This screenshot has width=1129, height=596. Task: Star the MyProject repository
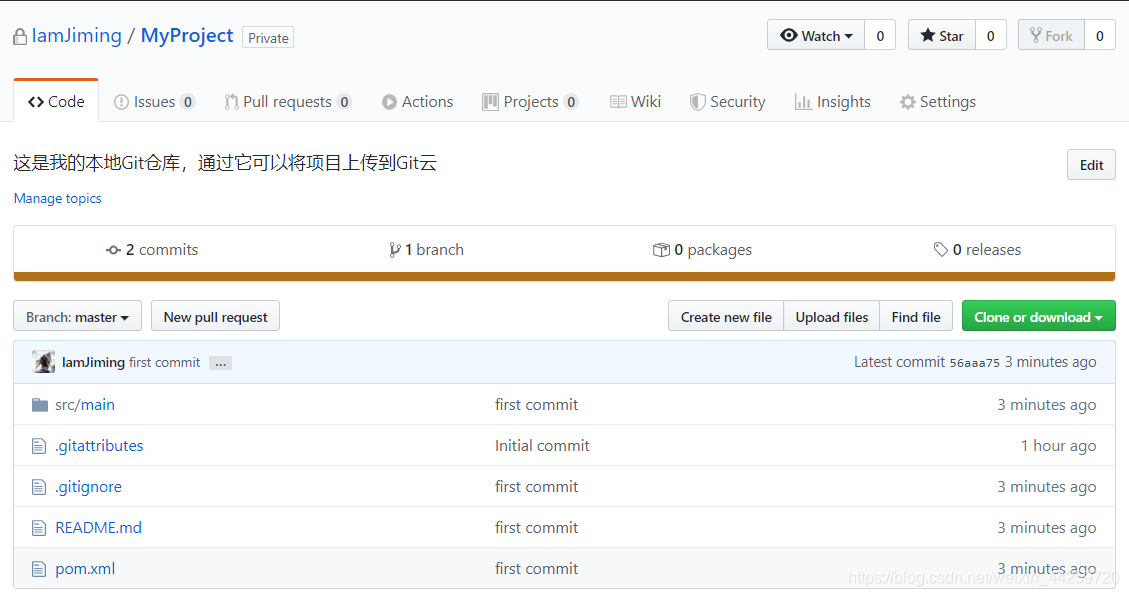(x=940, y=35)
